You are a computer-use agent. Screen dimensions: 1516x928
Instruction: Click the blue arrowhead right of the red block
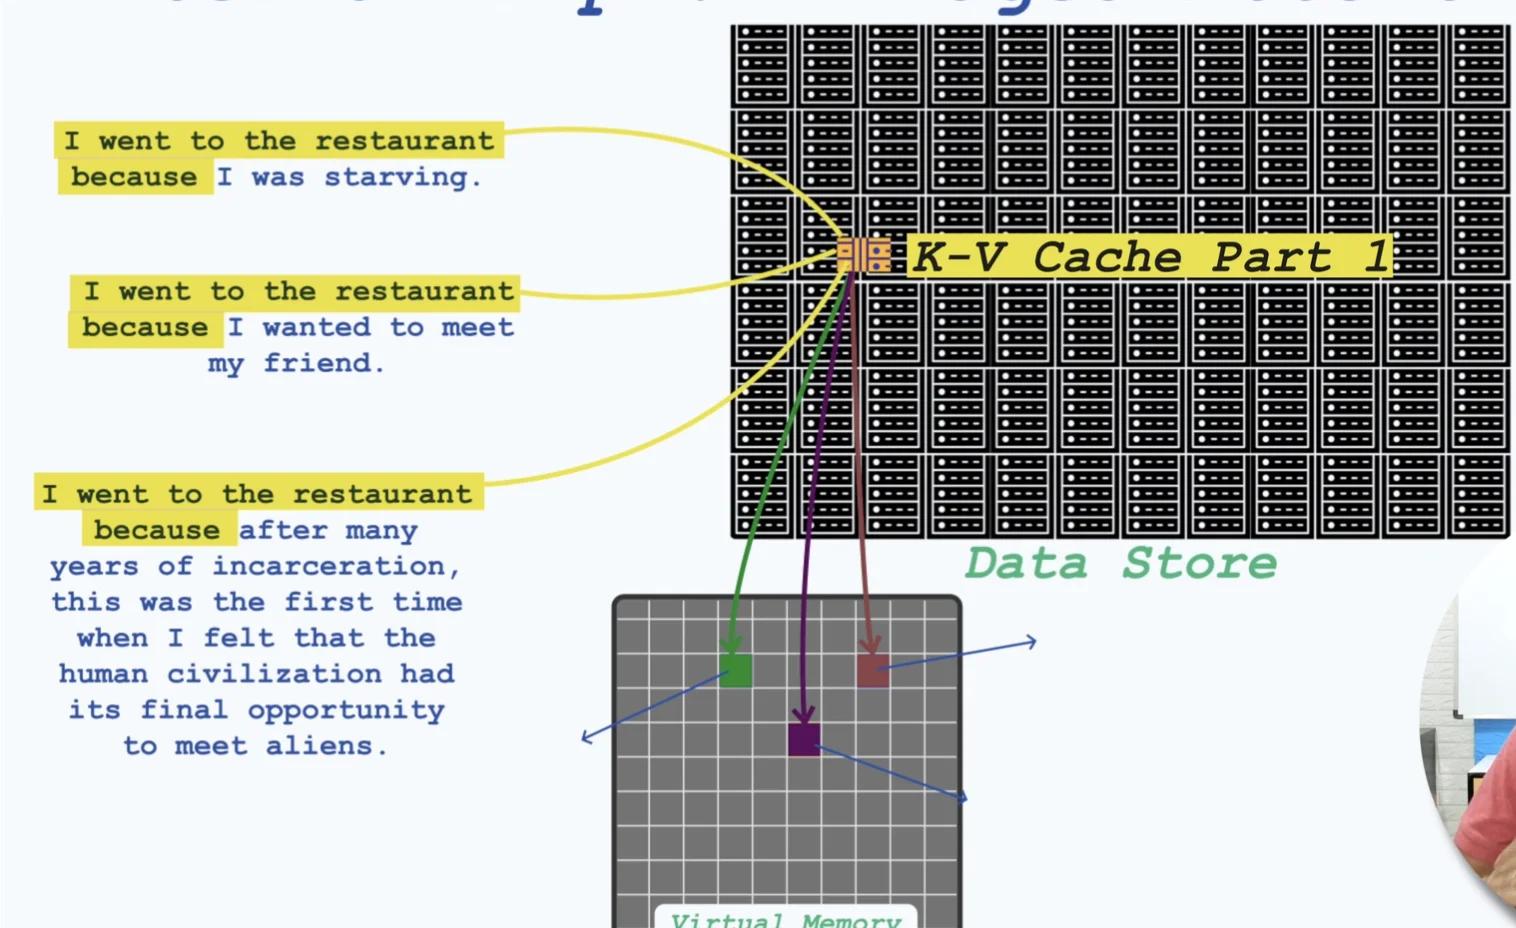pos(1031,642)
